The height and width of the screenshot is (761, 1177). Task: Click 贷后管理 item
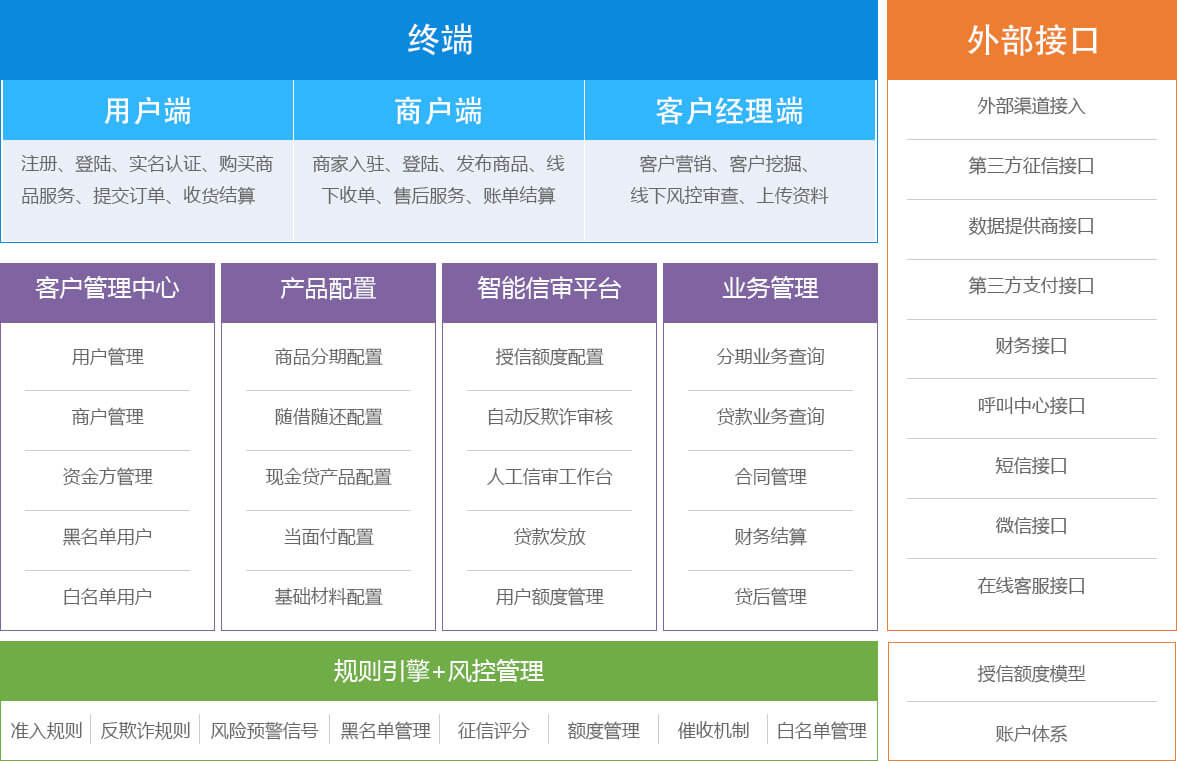tap(770, 597)
